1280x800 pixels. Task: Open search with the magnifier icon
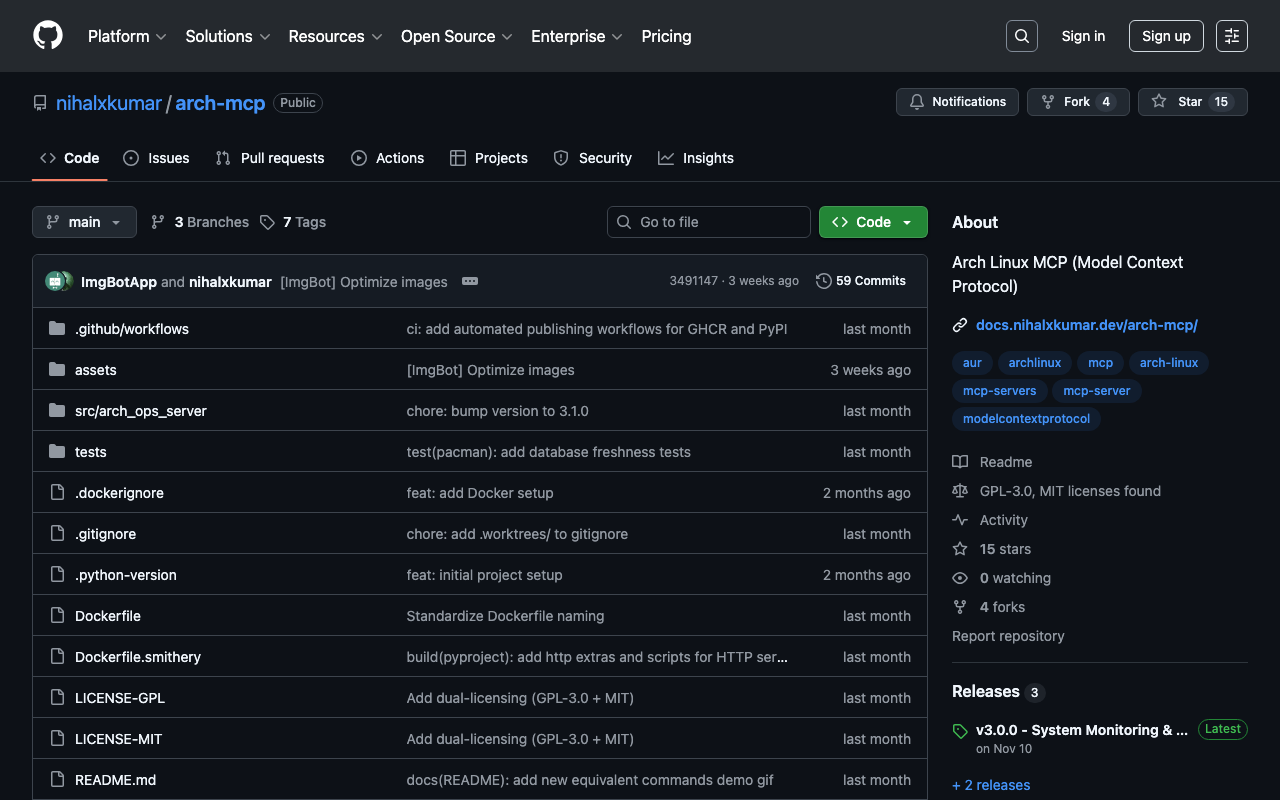(x=1021, y=36)
